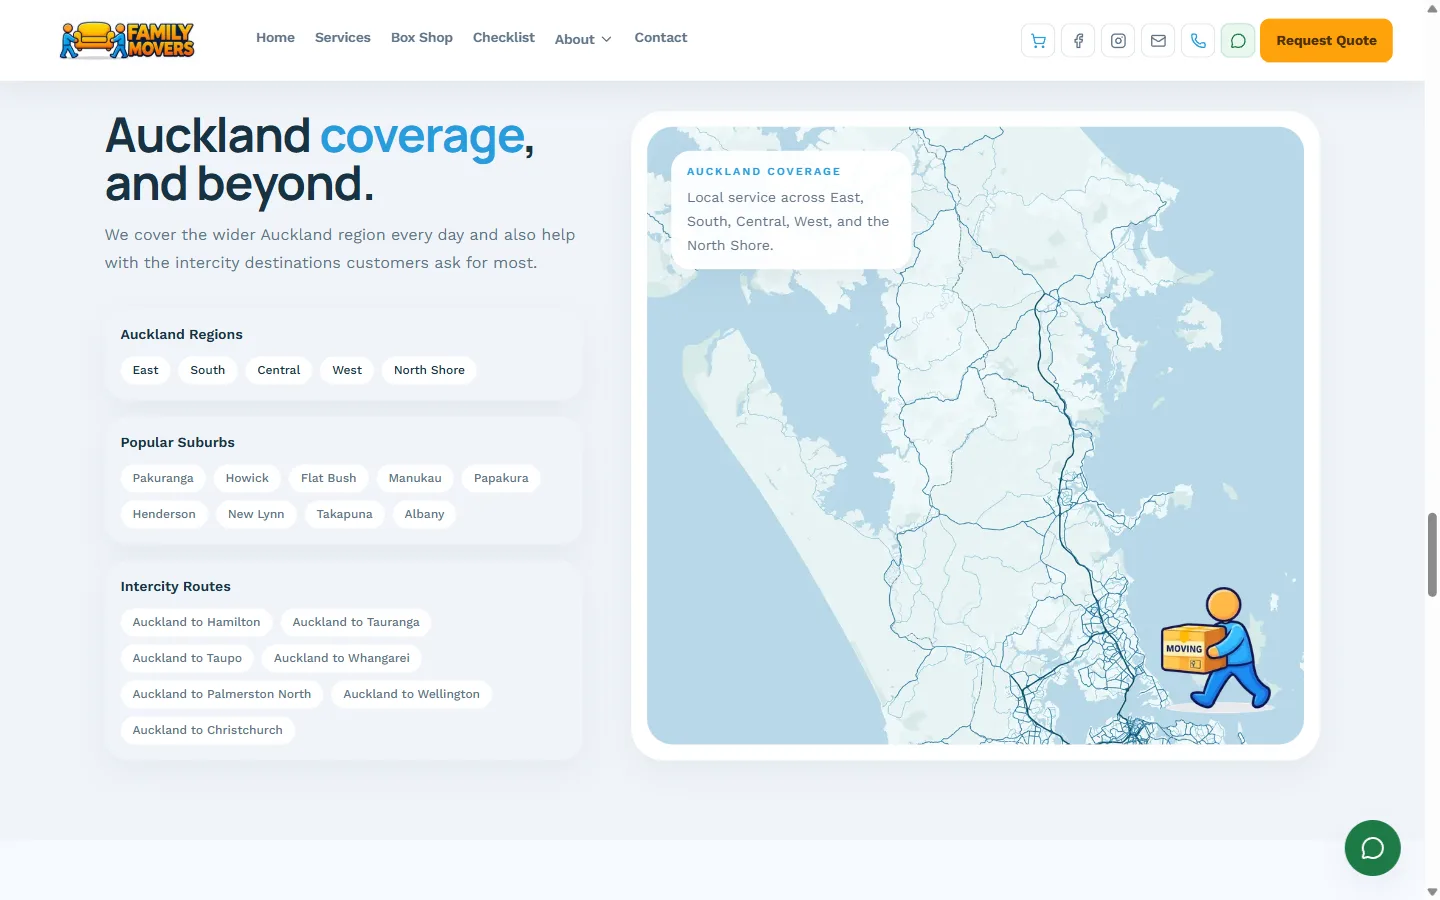Click the Family Movers logo
This screenshot has width=1440, height=900.
click(x=127, y=40)
